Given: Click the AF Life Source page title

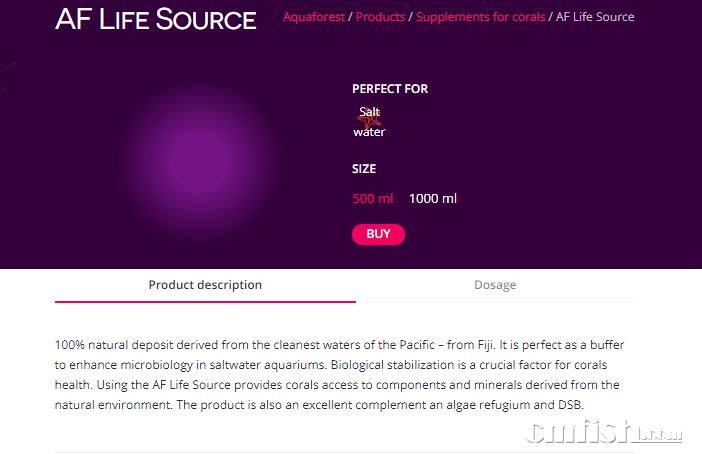Looking at the screenshot, I should pyautogui.click(x=156, y=19).
